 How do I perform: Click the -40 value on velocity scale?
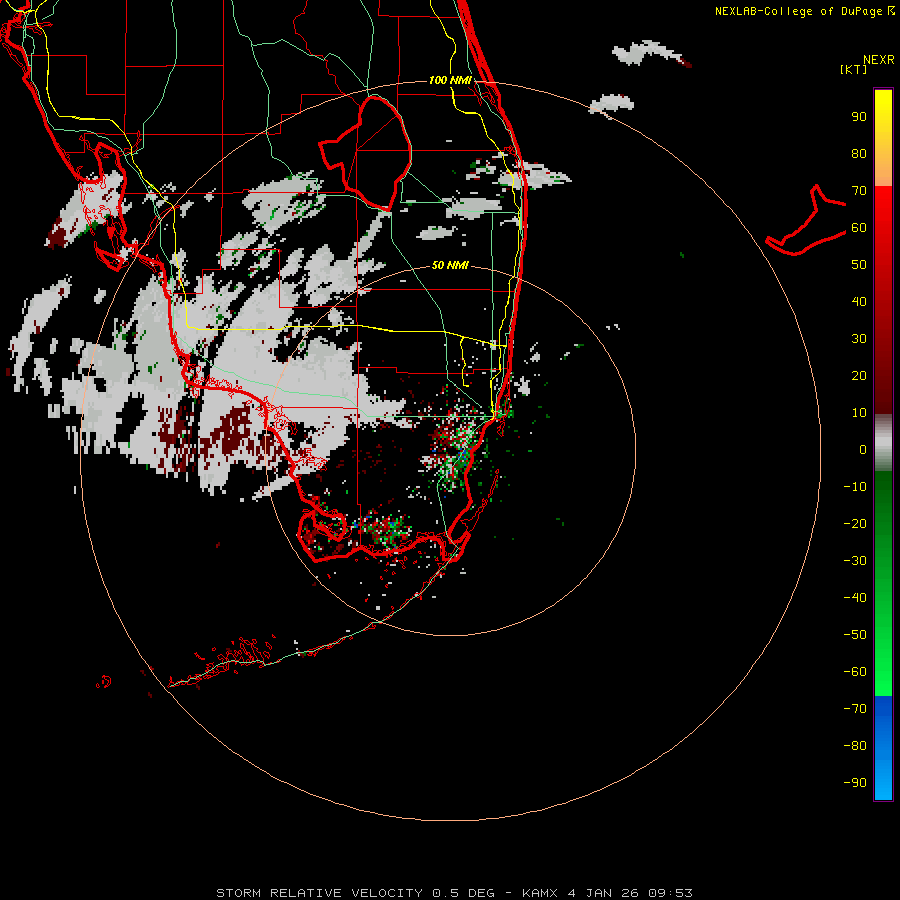(x=855, y=598)
